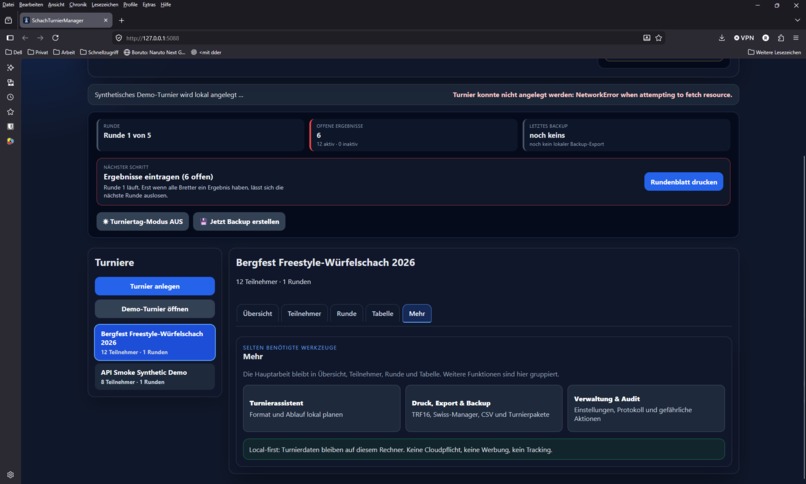Expand the list all tabs chevron
The image size is (806, 484).
pyautogui.click(x=797, y=21)
